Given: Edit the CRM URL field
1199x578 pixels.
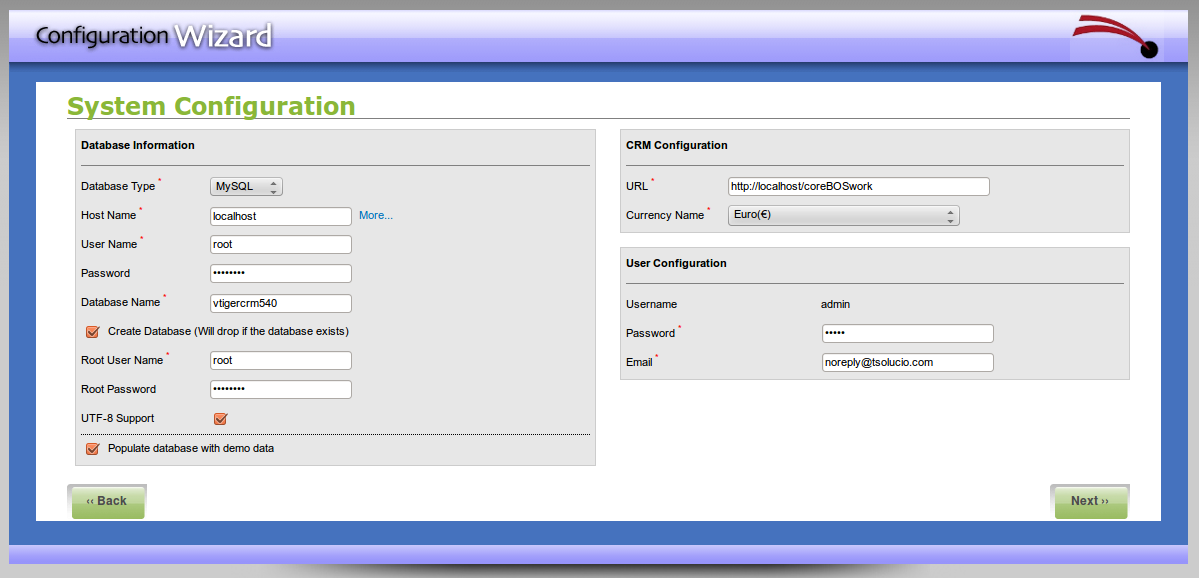Looking at the screenshot, I should 858,187.
